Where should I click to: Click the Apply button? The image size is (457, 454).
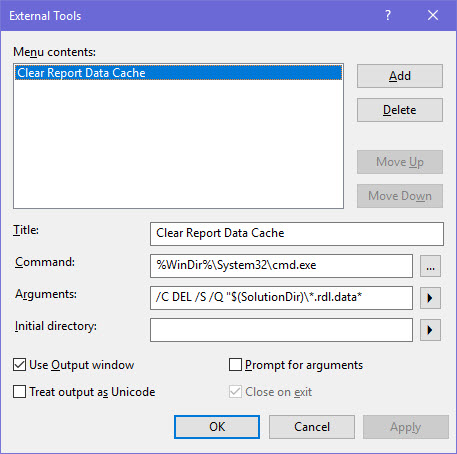point(406,427)
